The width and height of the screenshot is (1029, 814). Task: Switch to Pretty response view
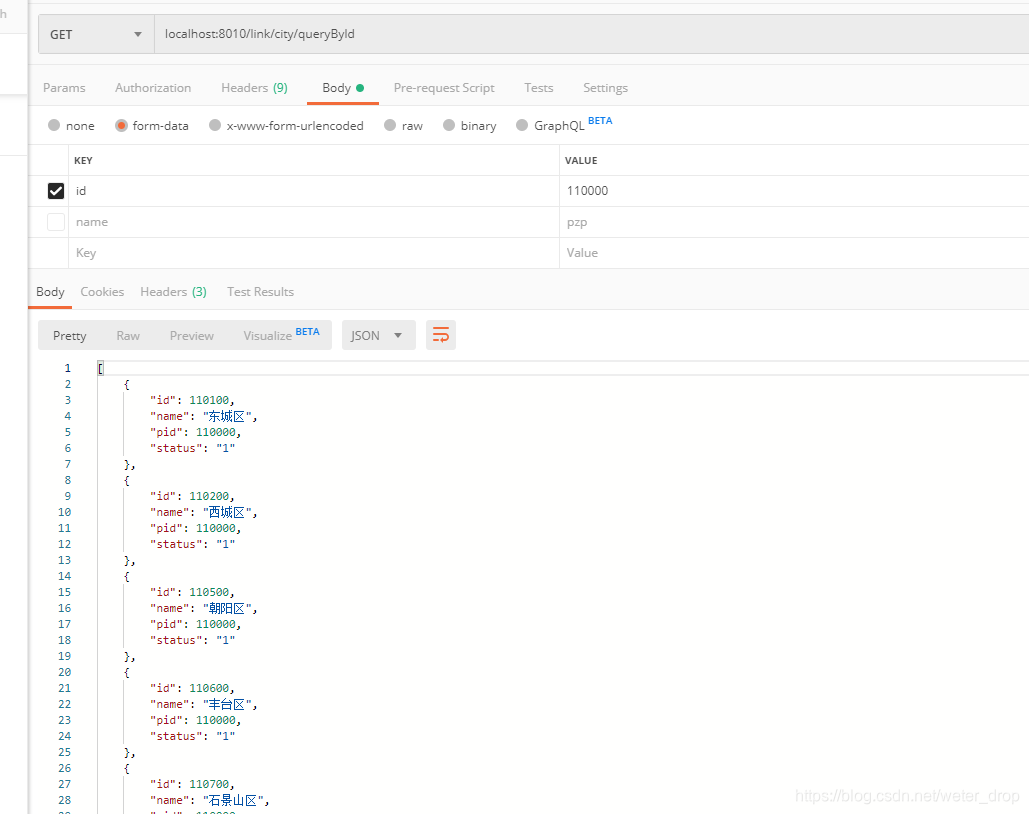tap(70, 335)
